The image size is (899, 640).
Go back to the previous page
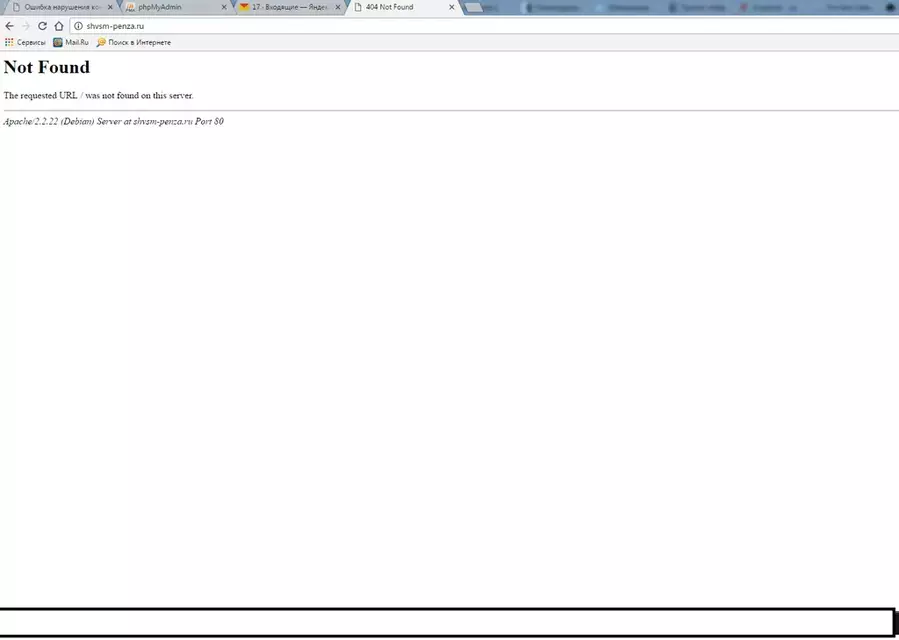(x=9, y=26)
